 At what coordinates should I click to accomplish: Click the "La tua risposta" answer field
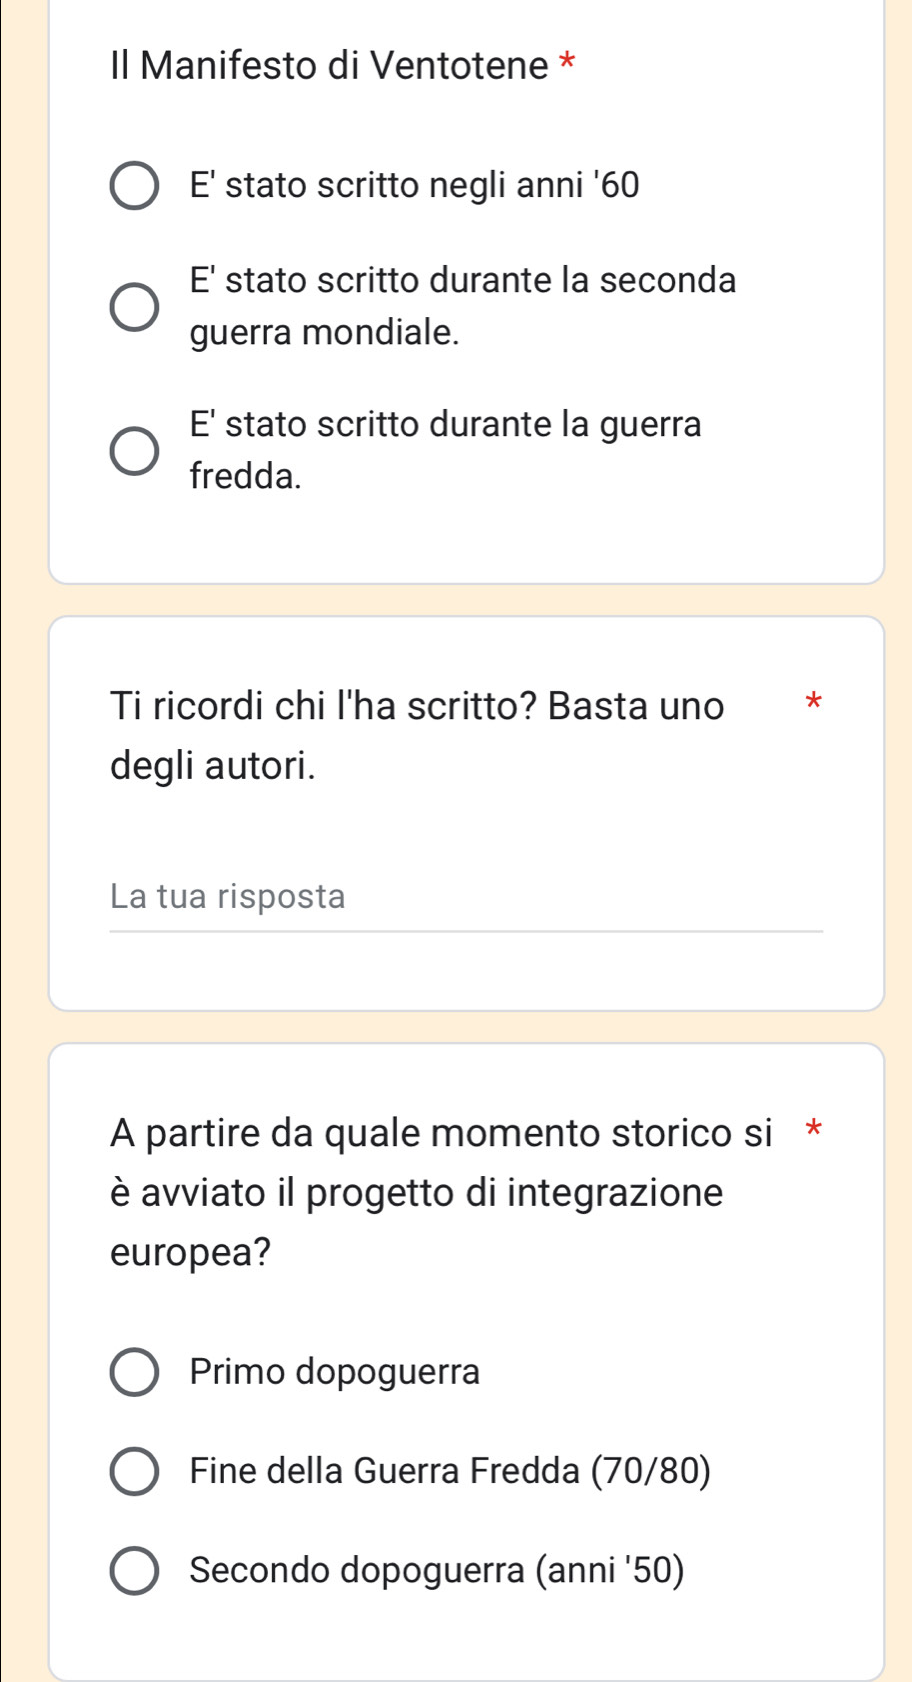pyautogui.click(x=466, y=897)
